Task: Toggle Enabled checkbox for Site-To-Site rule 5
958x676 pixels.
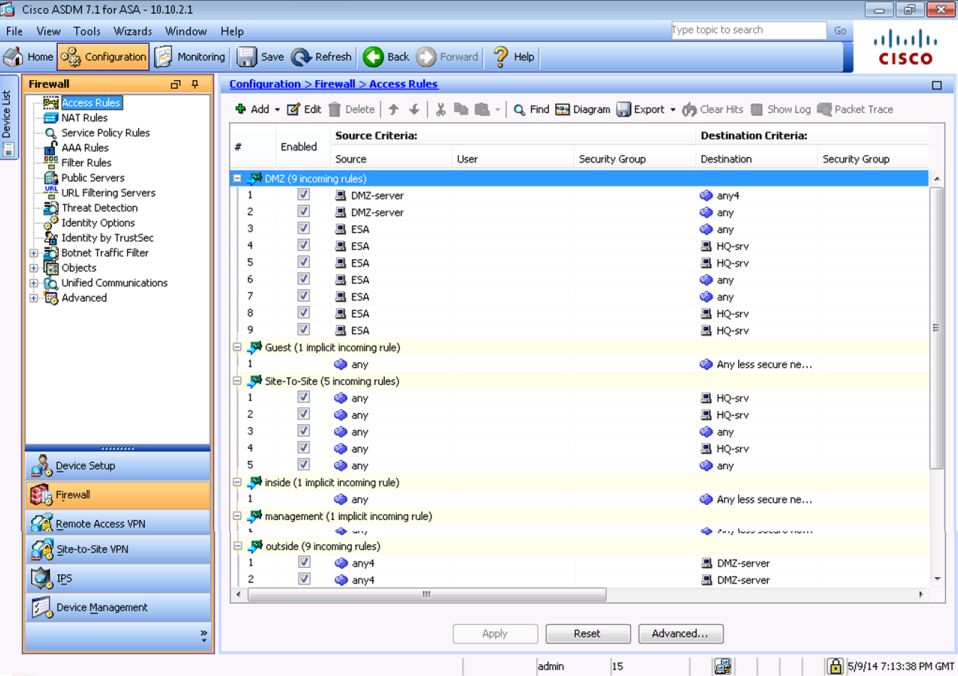Action: (x=304, y=465)
